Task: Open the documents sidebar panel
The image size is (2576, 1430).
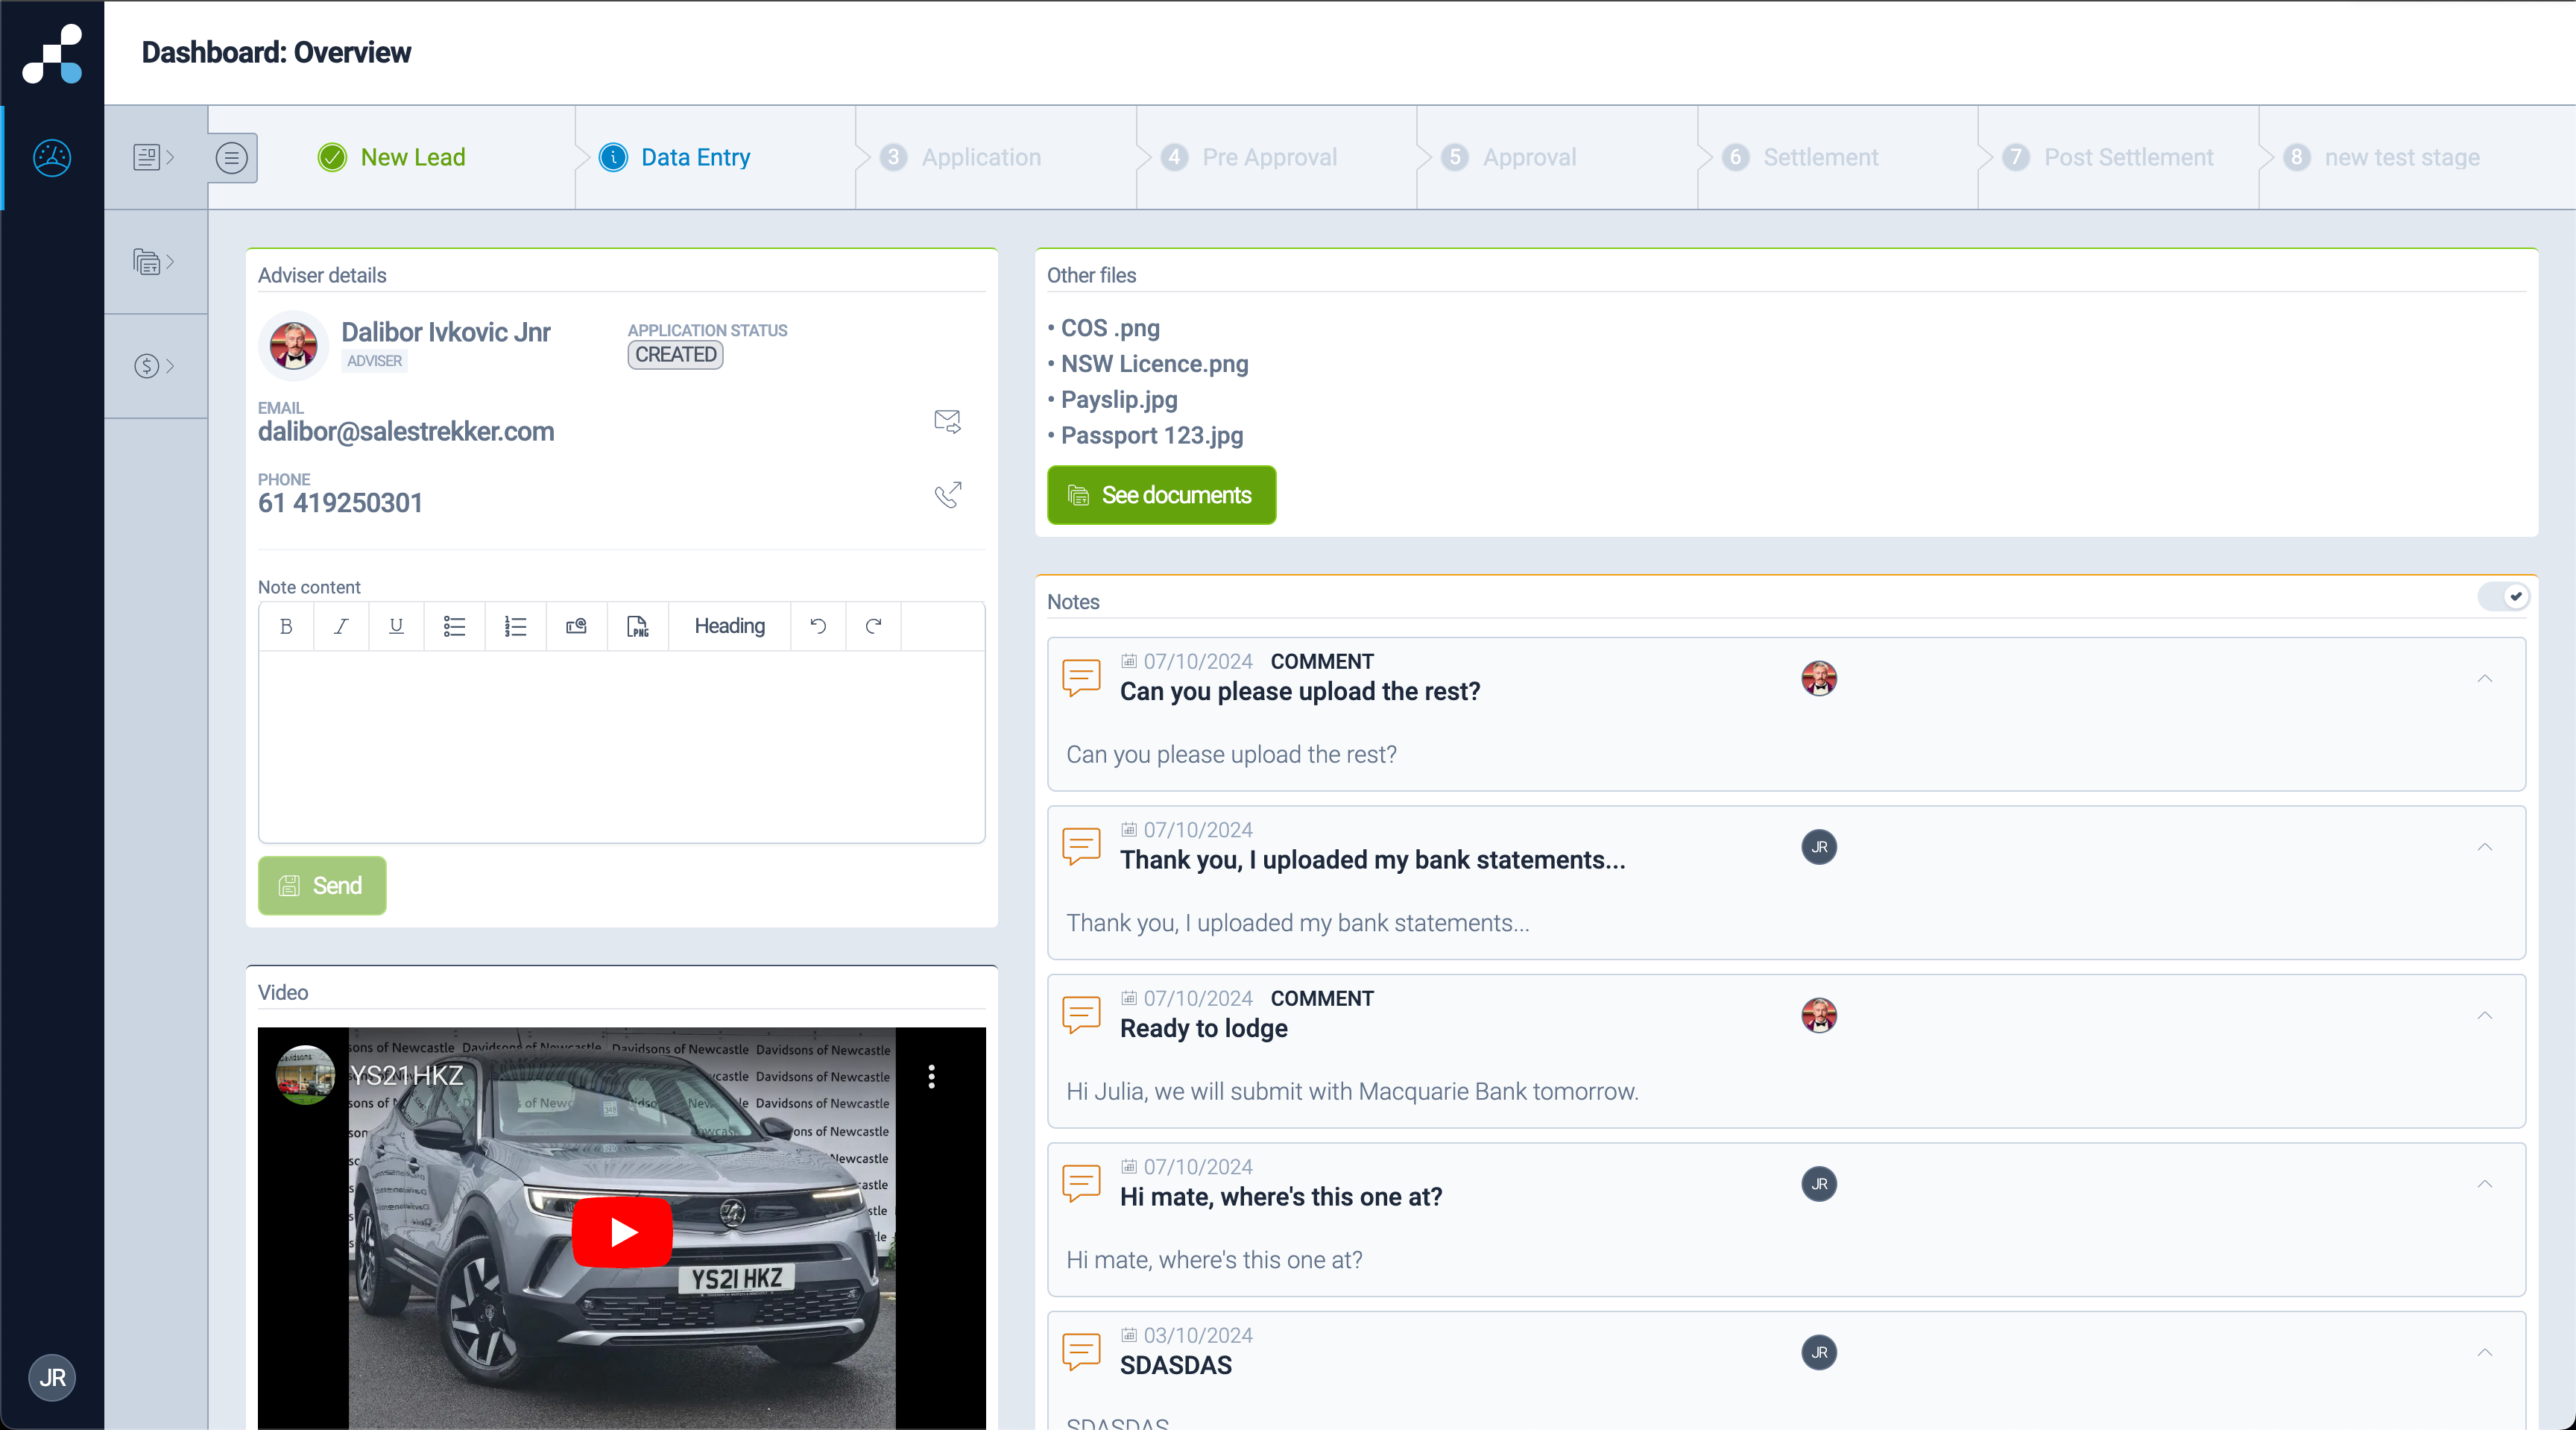Action: (x=155, y=262)
